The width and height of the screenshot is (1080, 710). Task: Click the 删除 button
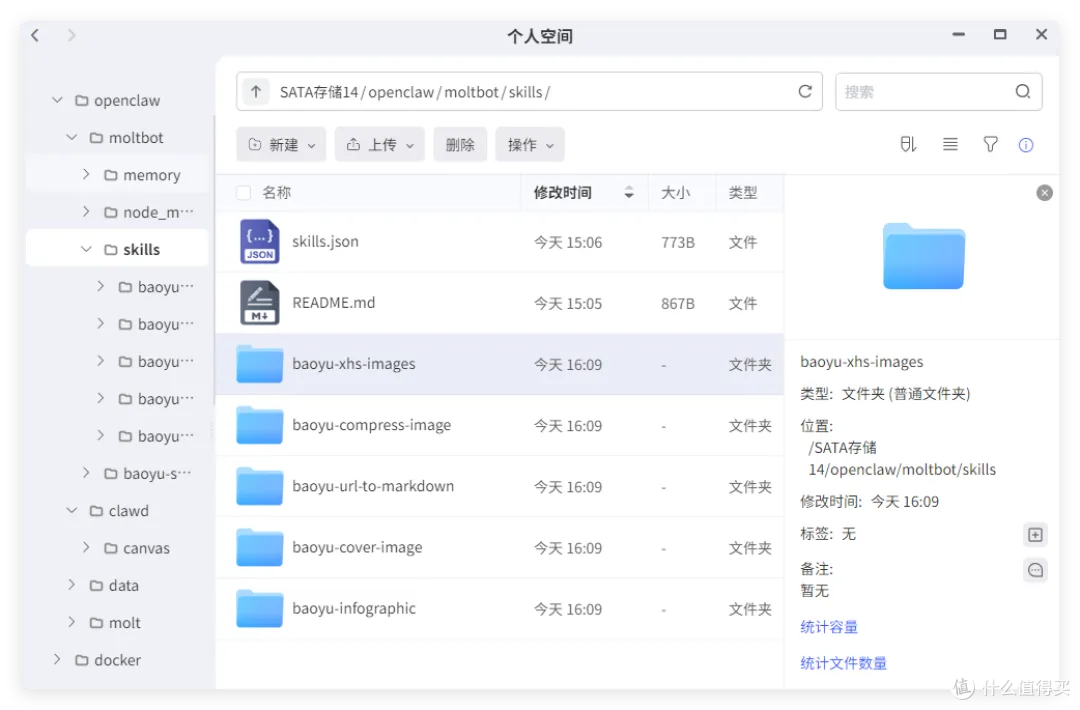(460, 145)
